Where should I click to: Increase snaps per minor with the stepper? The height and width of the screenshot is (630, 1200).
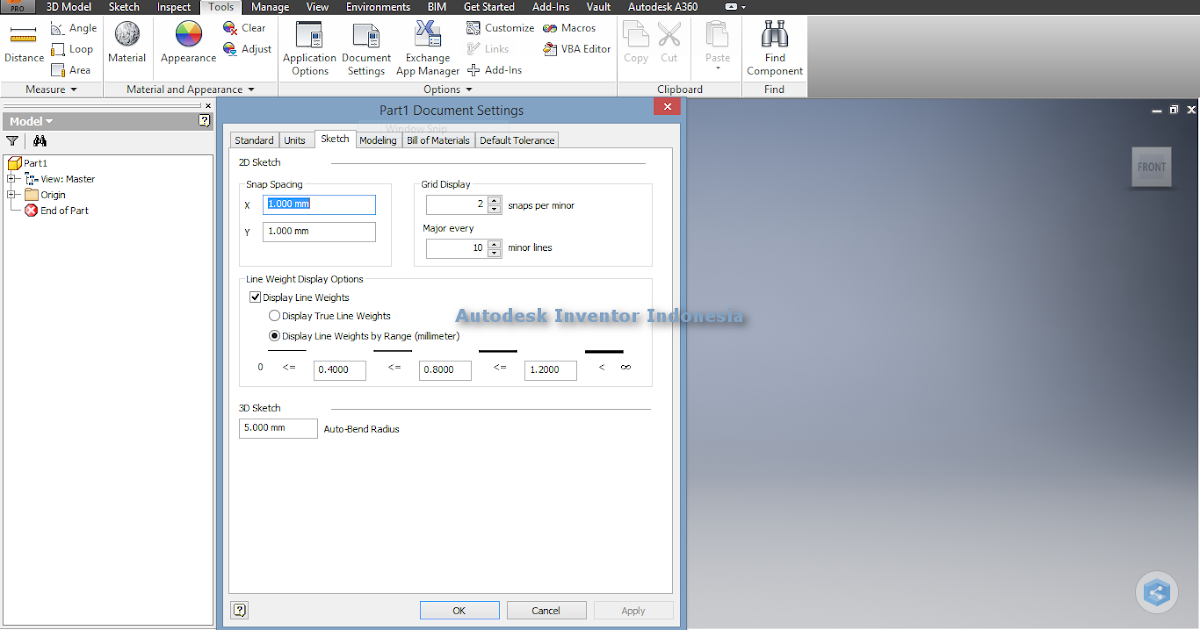point(493,200)
